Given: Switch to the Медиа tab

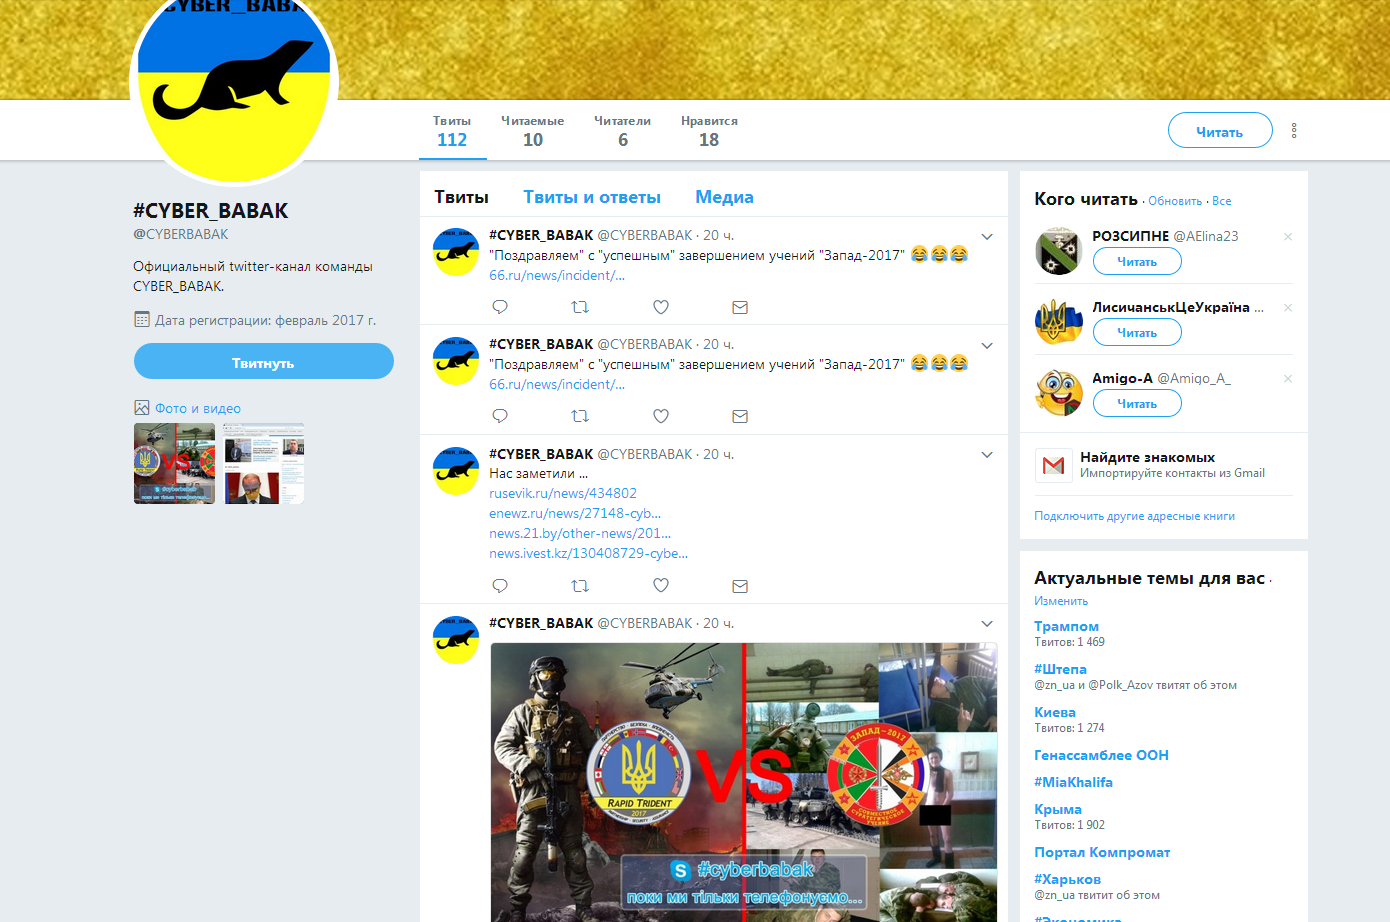Looking at the screenshot, I should tap(724, 197).
